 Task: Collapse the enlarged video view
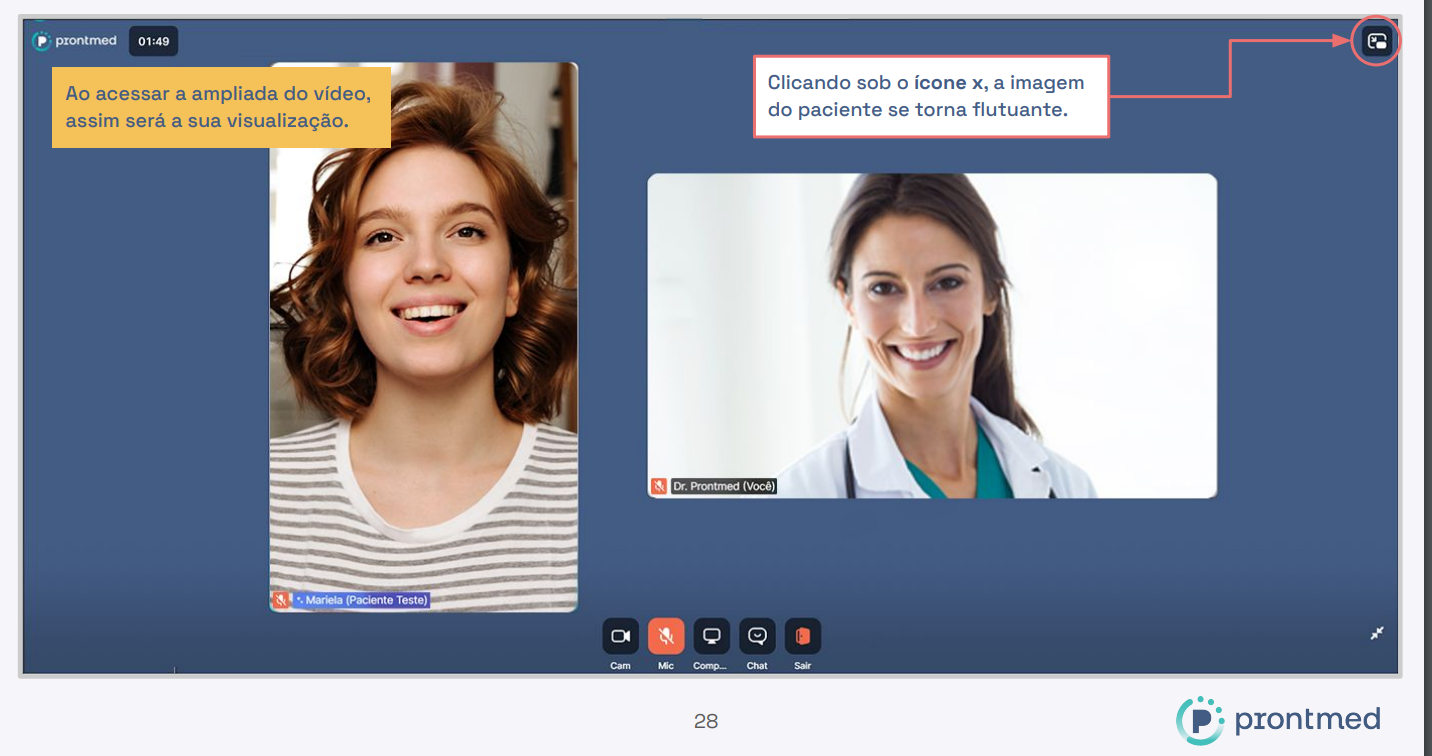coord(1377,633)
